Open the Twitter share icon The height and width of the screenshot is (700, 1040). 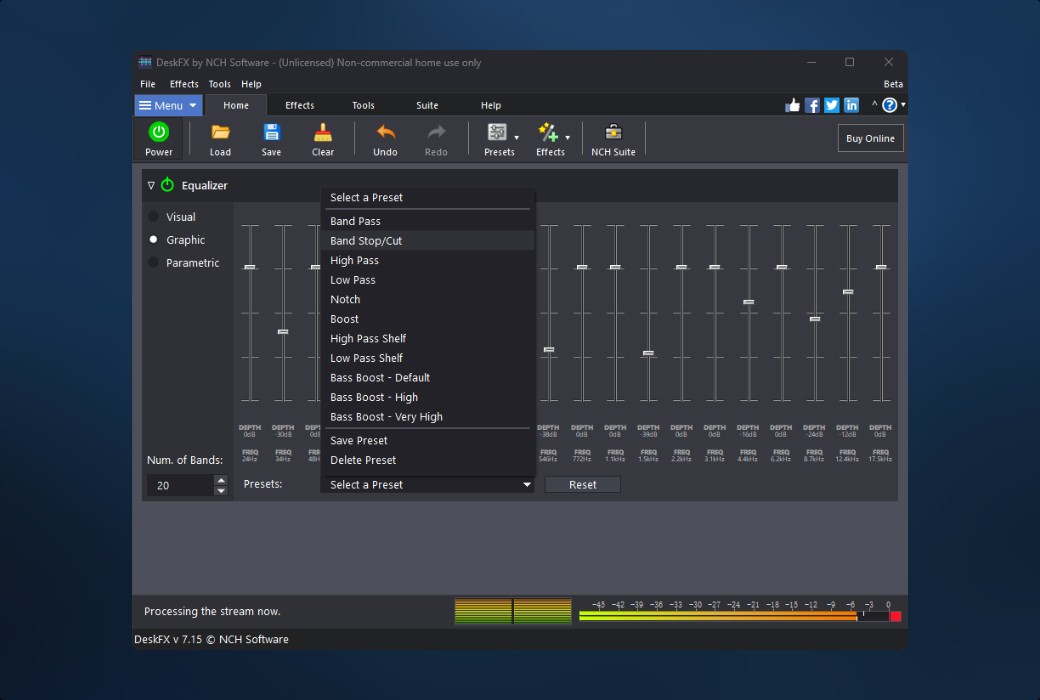[831, 104]
